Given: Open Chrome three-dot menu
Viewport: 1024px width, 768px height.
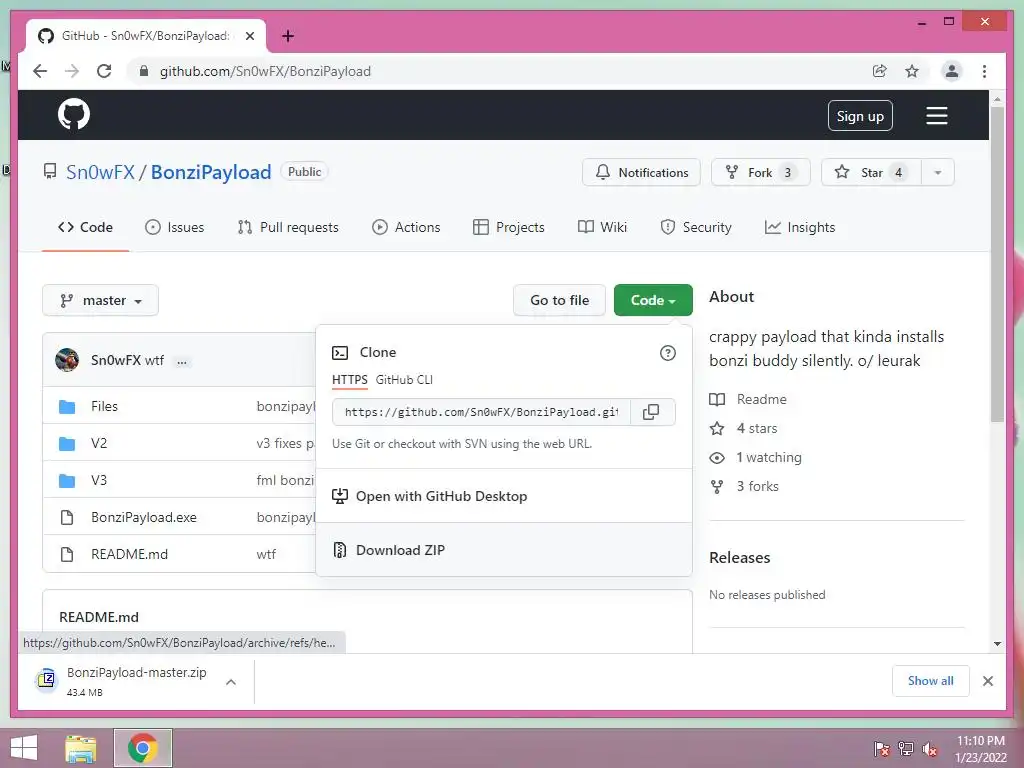Looking at the screenshot, I should click(x=984, y=71).
